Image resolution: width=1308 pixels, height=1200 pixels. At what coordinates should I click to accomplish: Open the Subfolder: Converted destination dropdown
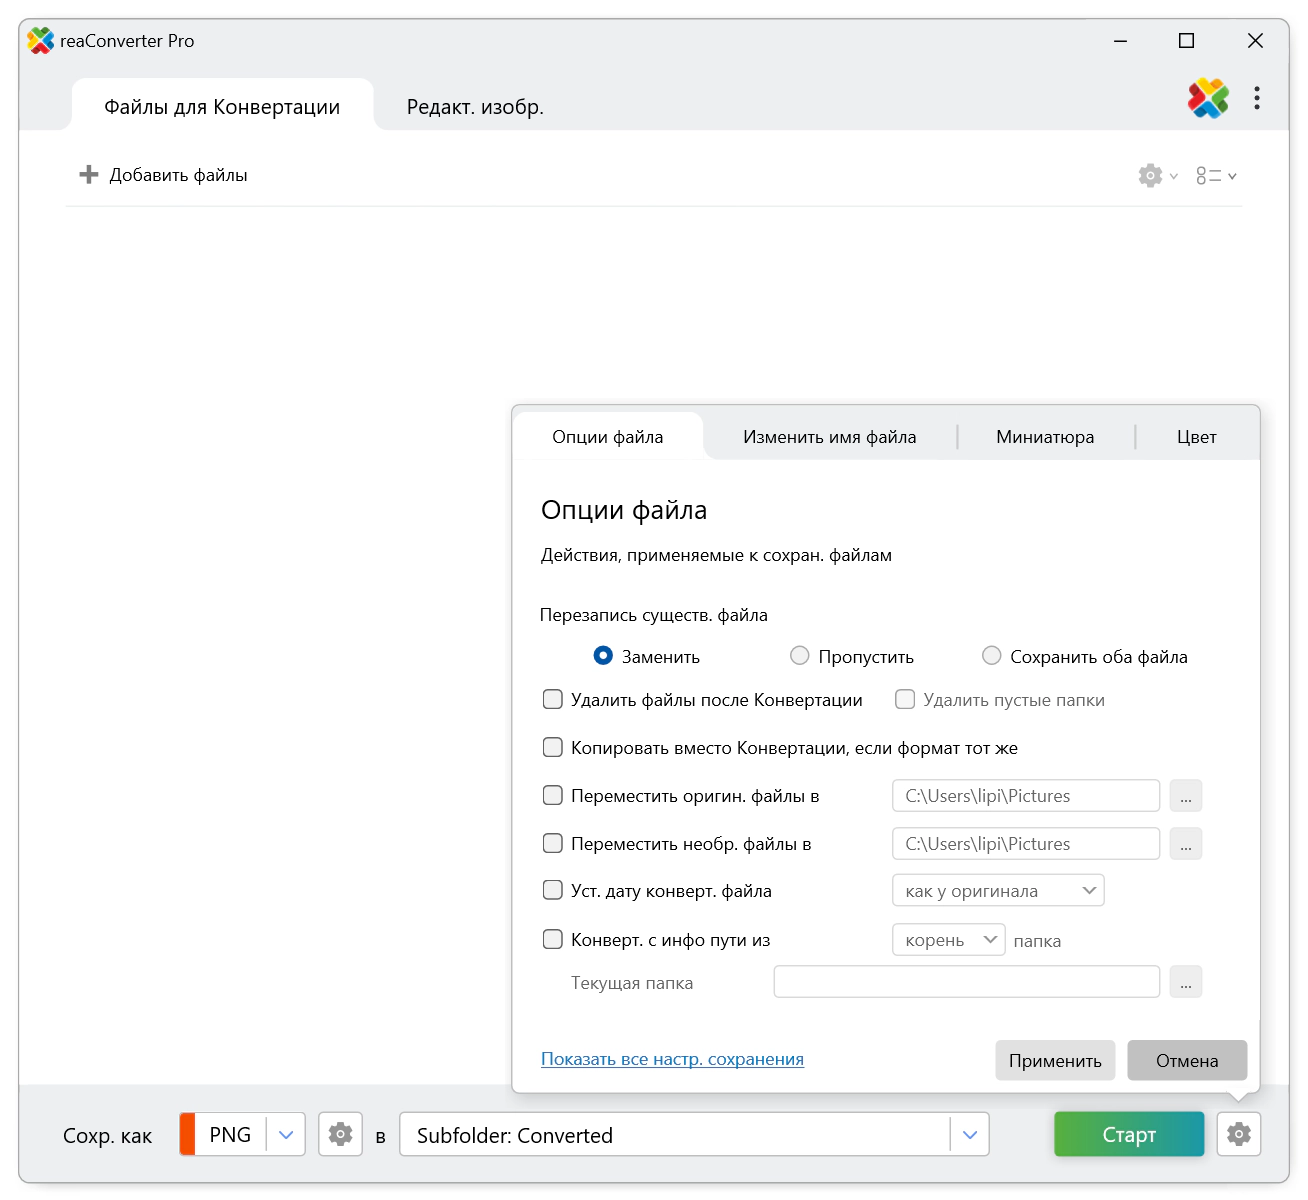tap(969, 1135)
